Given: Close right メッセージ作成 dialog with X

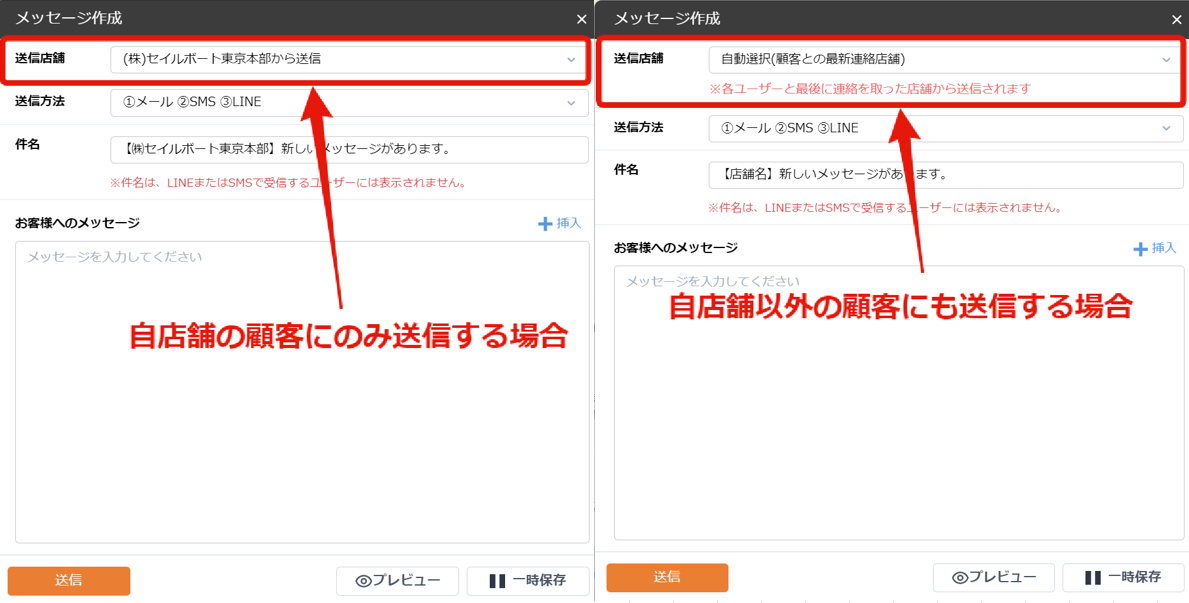Looking at the screenshot, I should click(x=1177, y=20).
